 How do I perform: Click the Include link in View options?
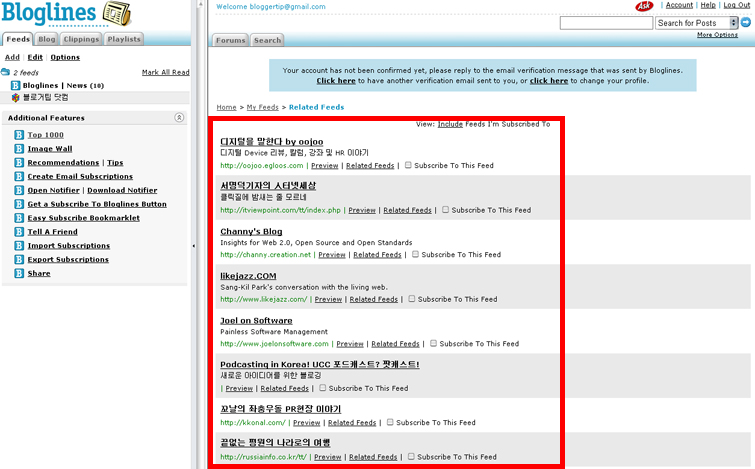coord(450,124)
